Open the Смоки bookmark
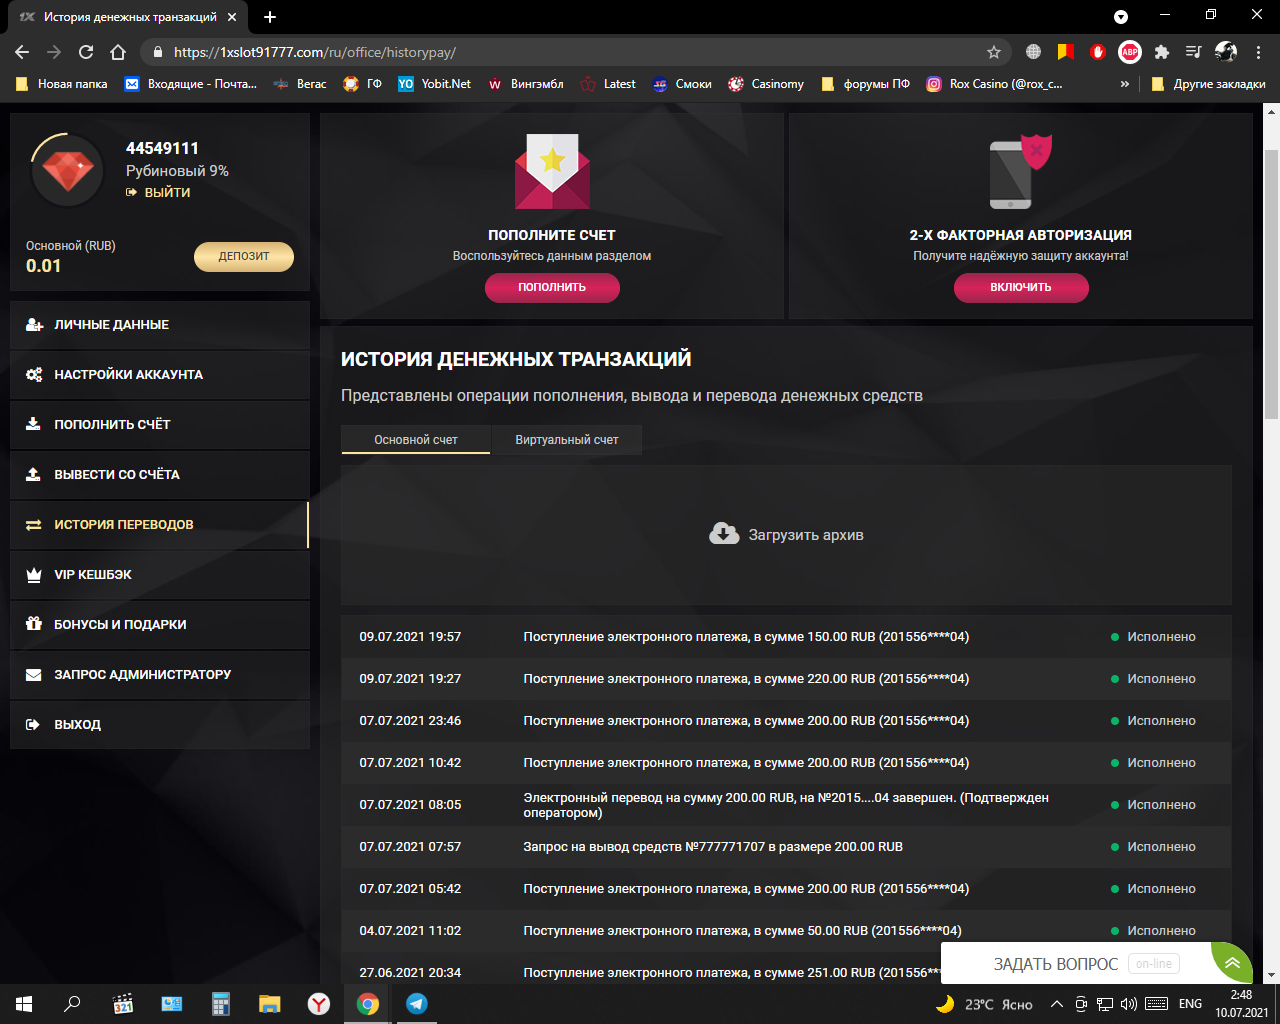The image size is (1280, 1024). point(682,84)
